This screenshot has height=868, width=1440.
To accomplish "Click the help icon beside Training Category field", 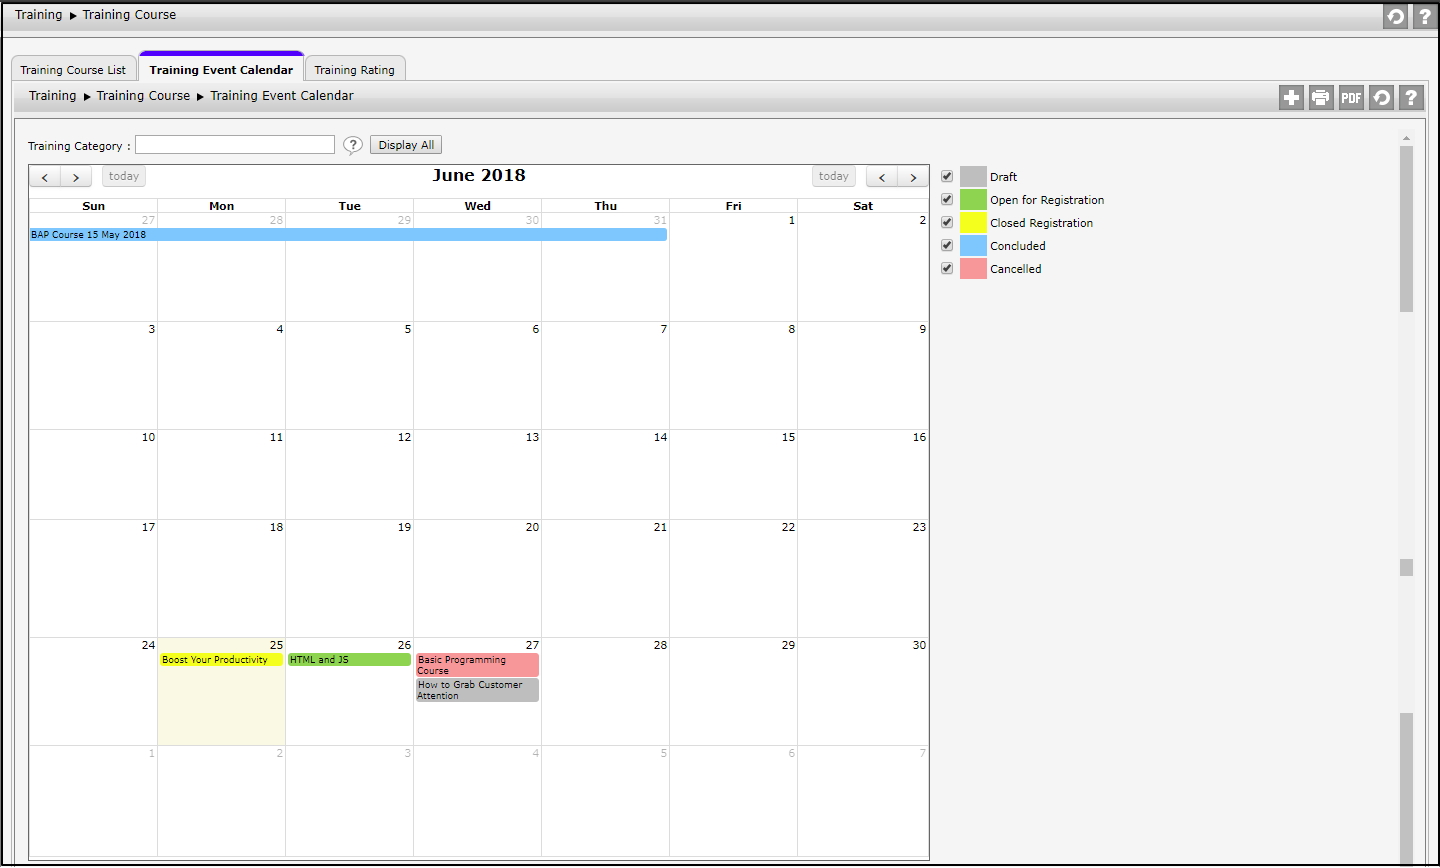I will 352,145.
